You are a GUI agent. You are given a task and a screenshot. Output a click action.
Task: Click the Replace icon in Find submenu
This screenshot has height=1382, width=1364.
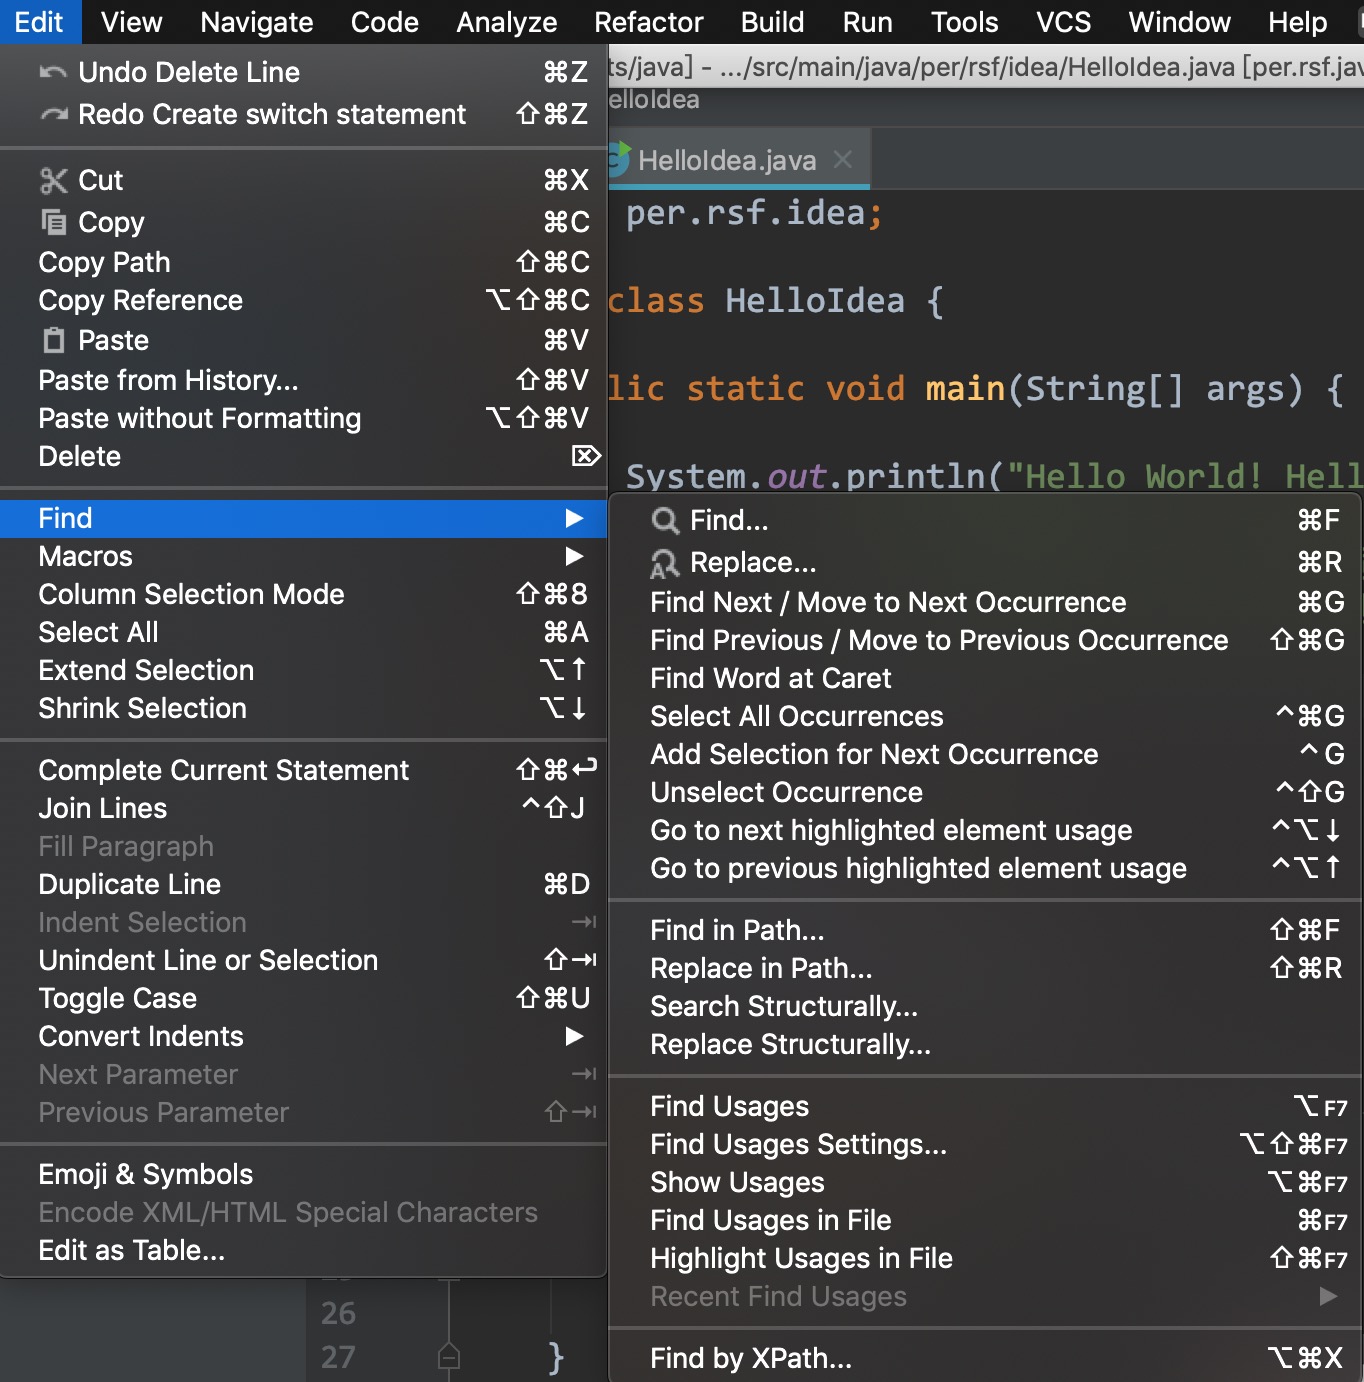(664, 563)
